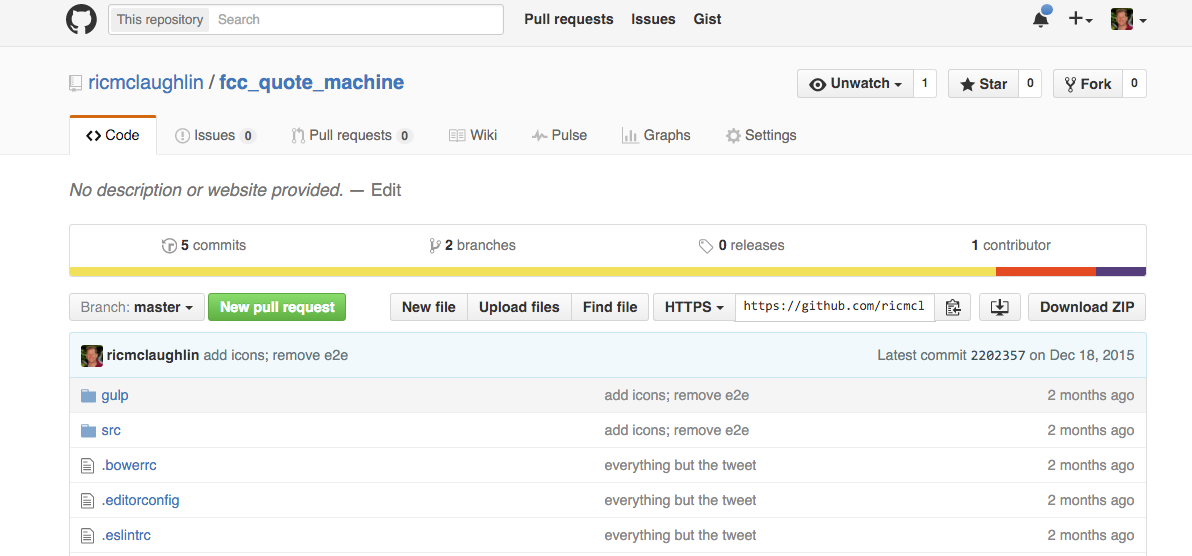Open notifications bell icon
Viewport: 1192px width, 556px height.
tap(1041, 18)
